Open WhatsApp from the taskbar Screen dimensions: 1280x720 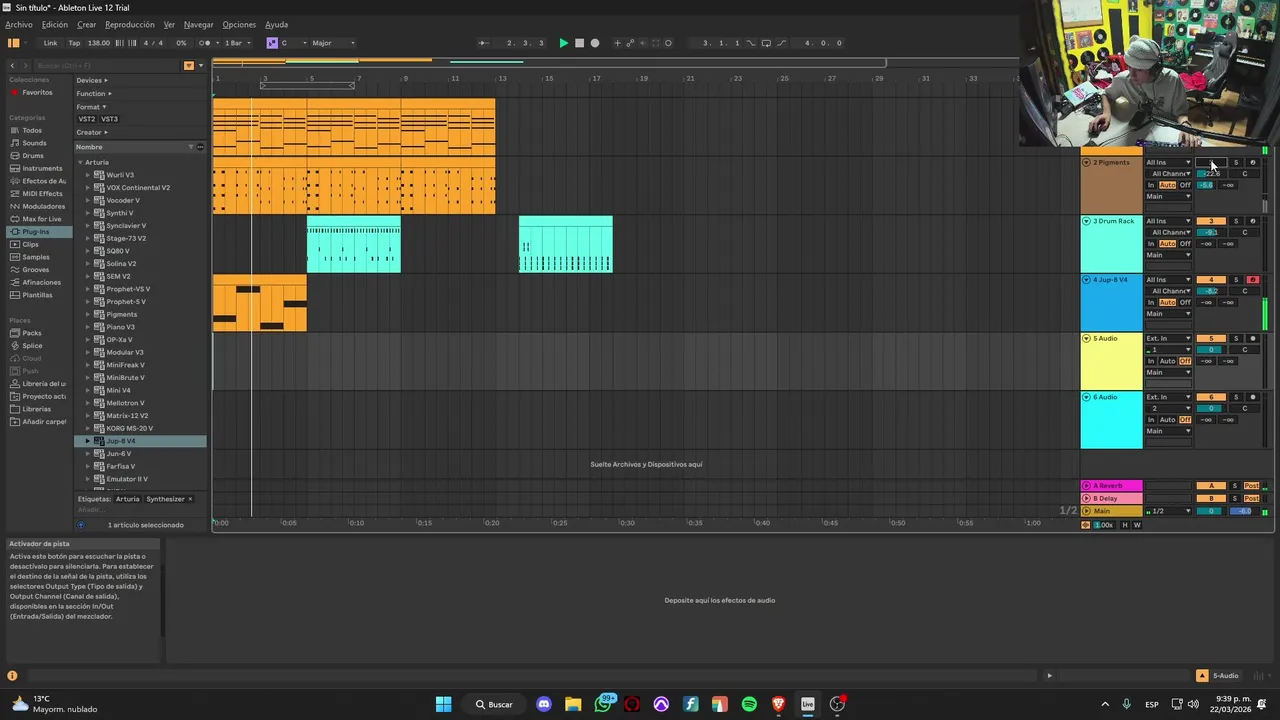pyautogui.click(x=603, y=704)
